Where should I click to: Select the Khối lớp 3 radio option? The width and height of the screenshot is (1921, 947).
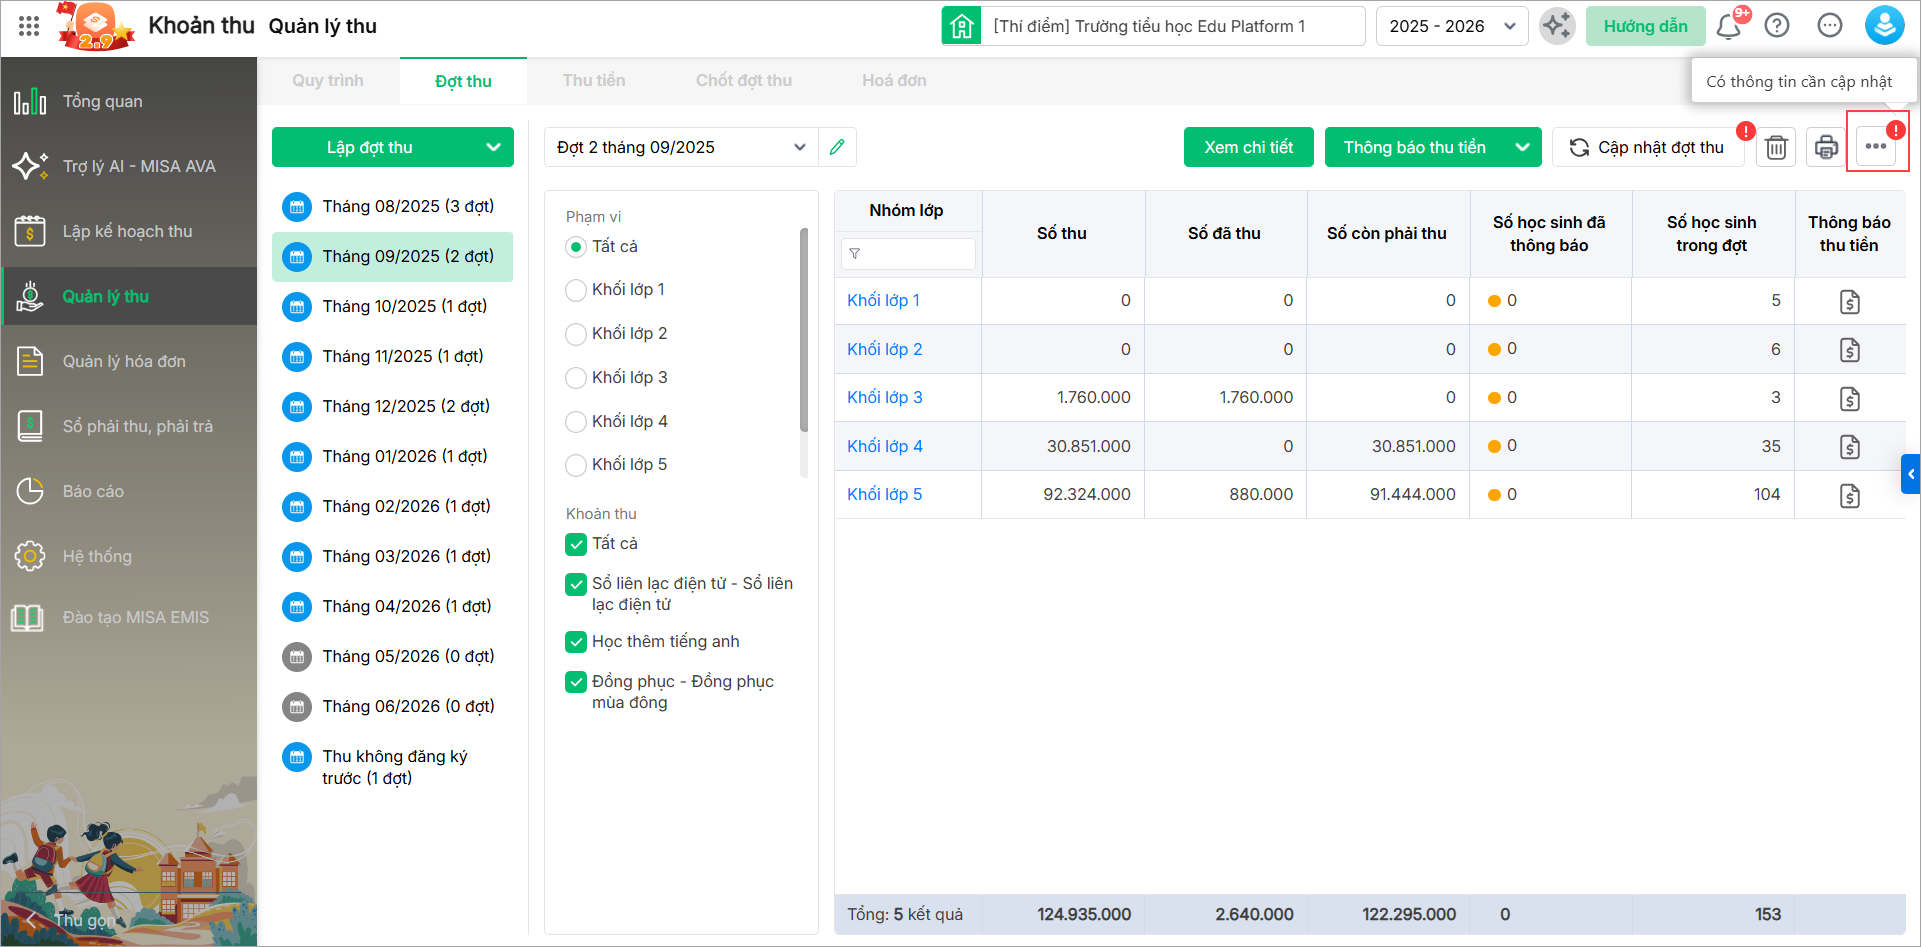pyautogui.click(x=576, y=378)
